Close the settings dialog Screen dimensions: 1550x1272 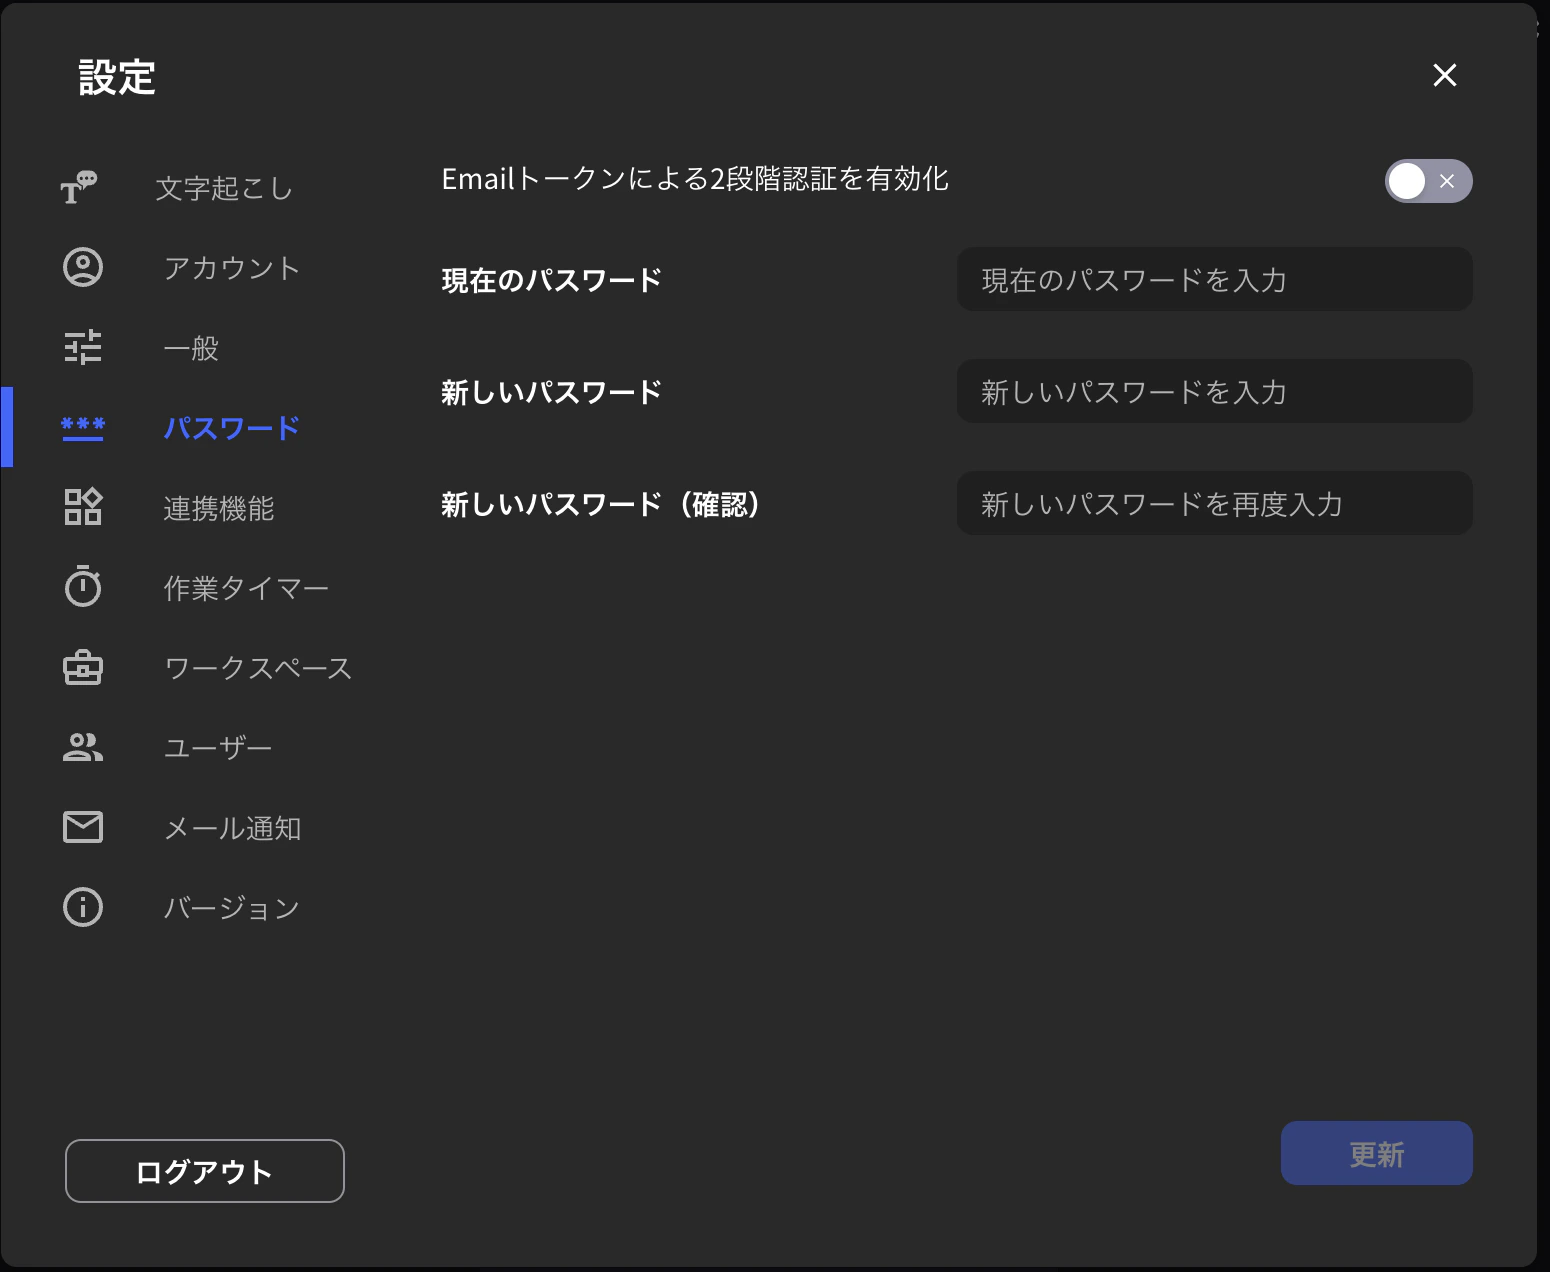coord(1444,76)
